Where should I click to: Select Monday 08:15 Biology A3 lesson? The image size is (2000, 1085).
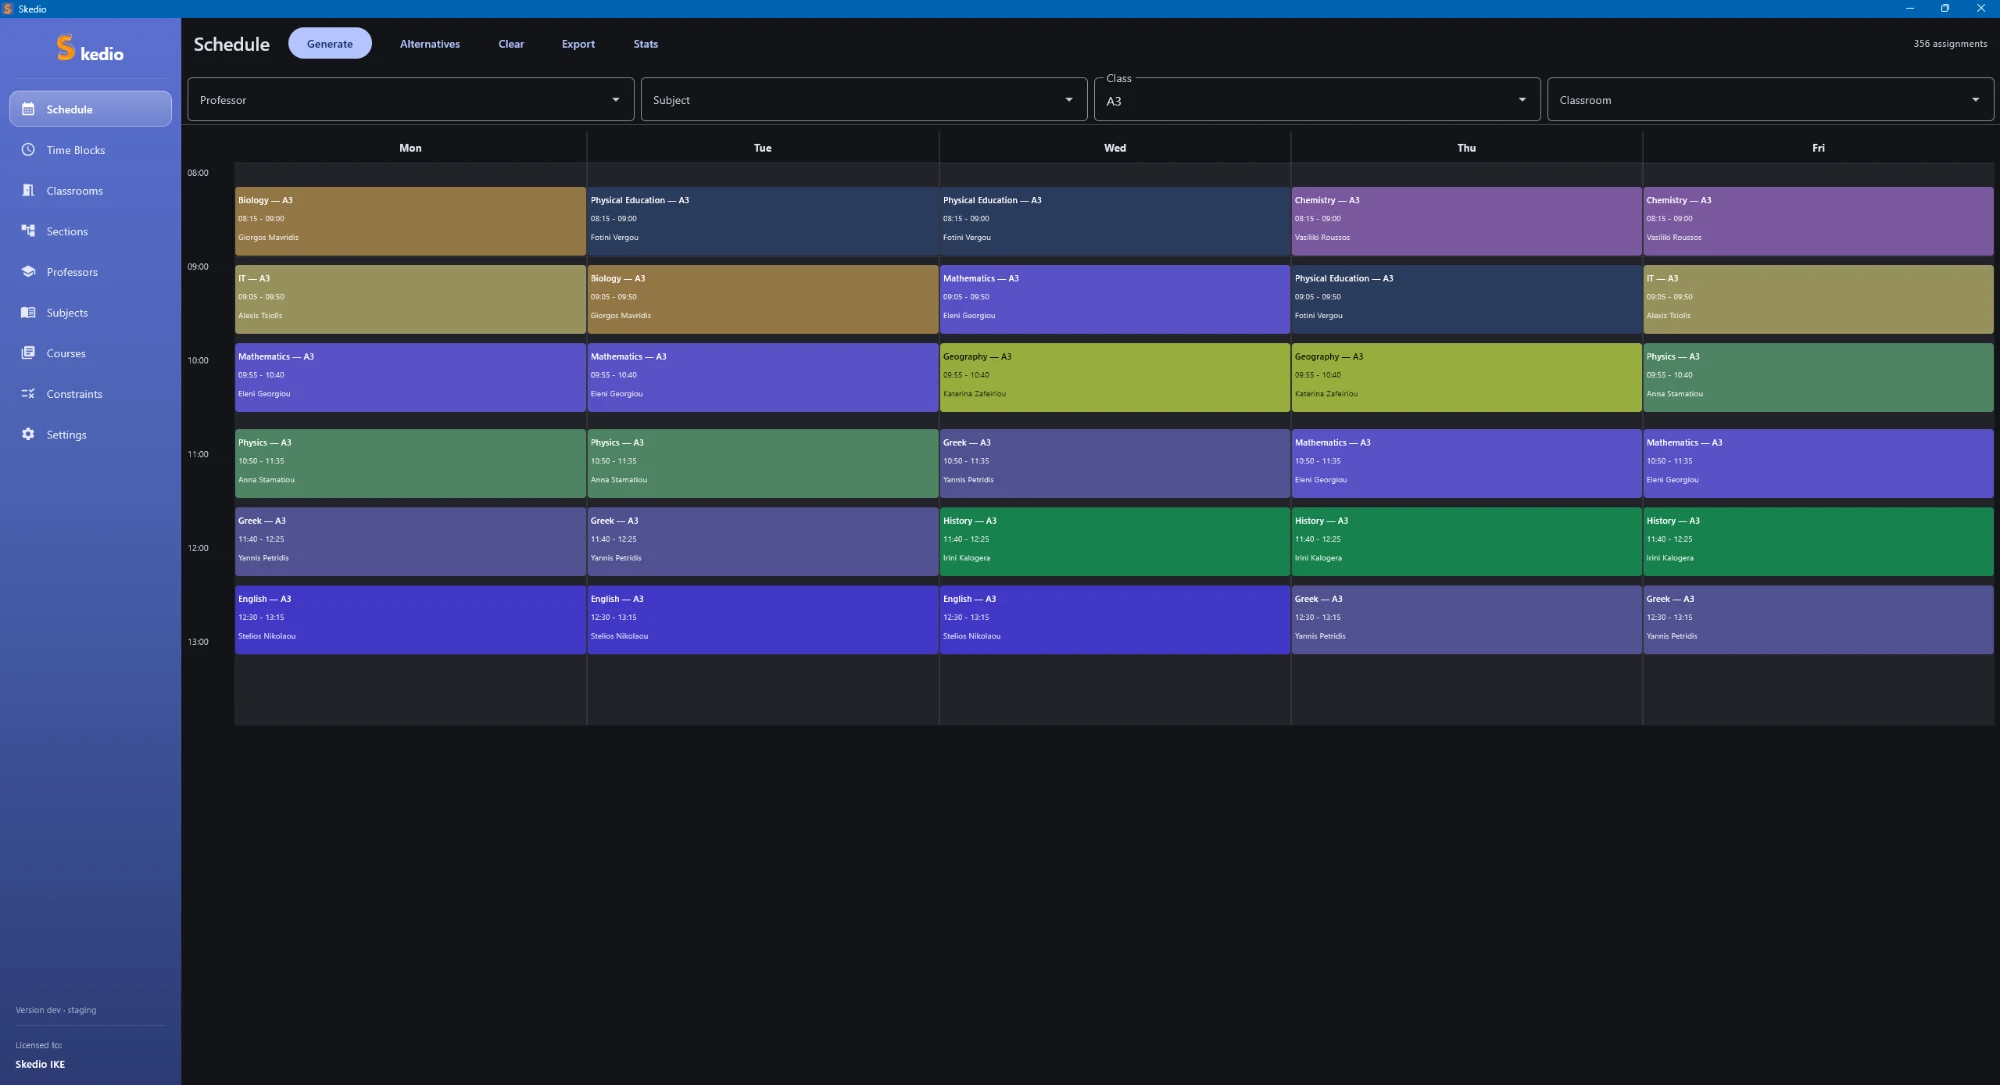pyautogui.click(x=410, y=221)
